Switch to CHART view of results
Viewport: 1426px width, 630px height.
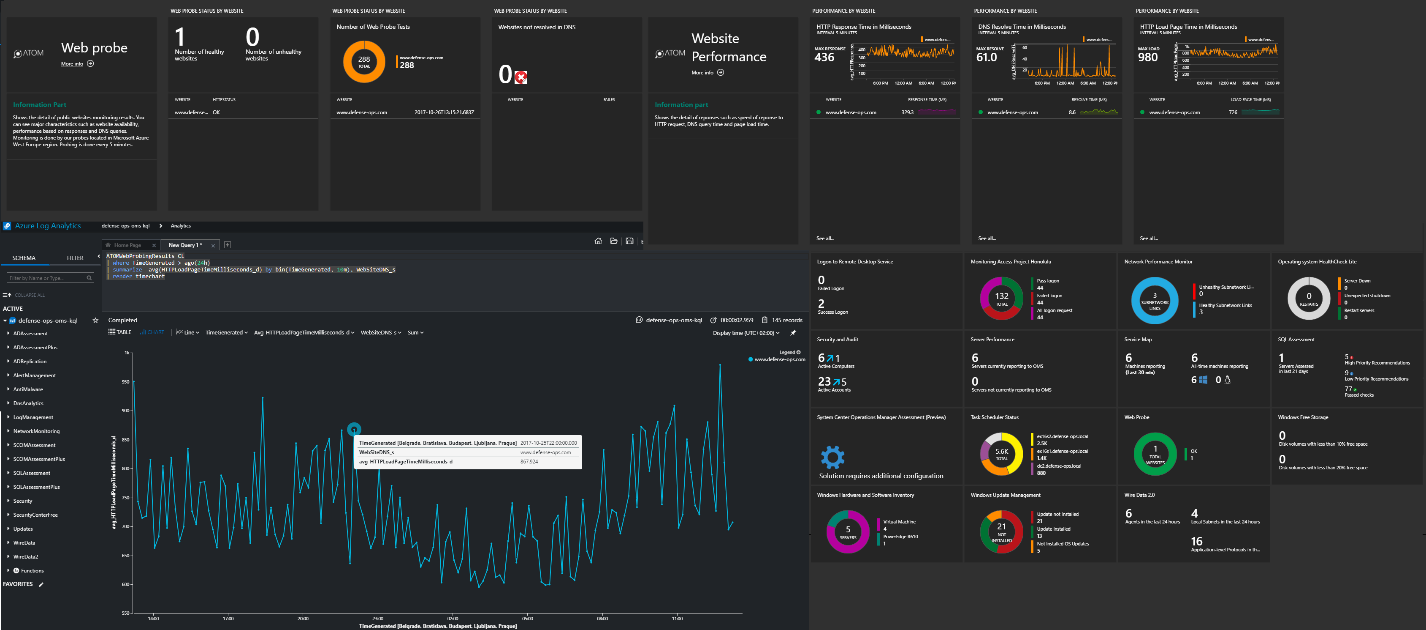pyautogui.click(x=152, y=332)
